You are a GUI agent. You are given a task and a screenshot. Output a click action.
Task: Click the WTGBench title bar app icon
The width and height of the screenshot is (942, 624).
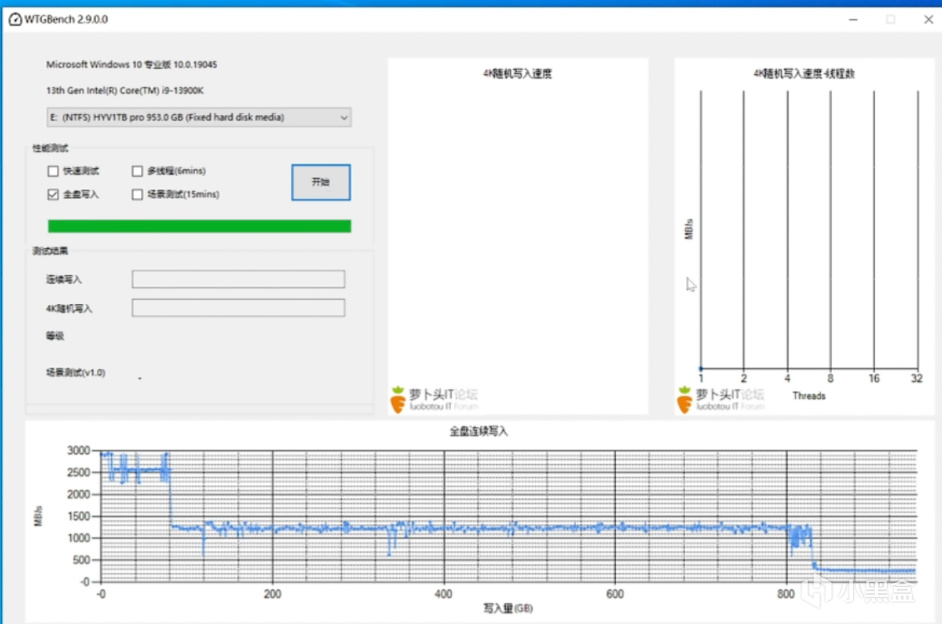15,19
